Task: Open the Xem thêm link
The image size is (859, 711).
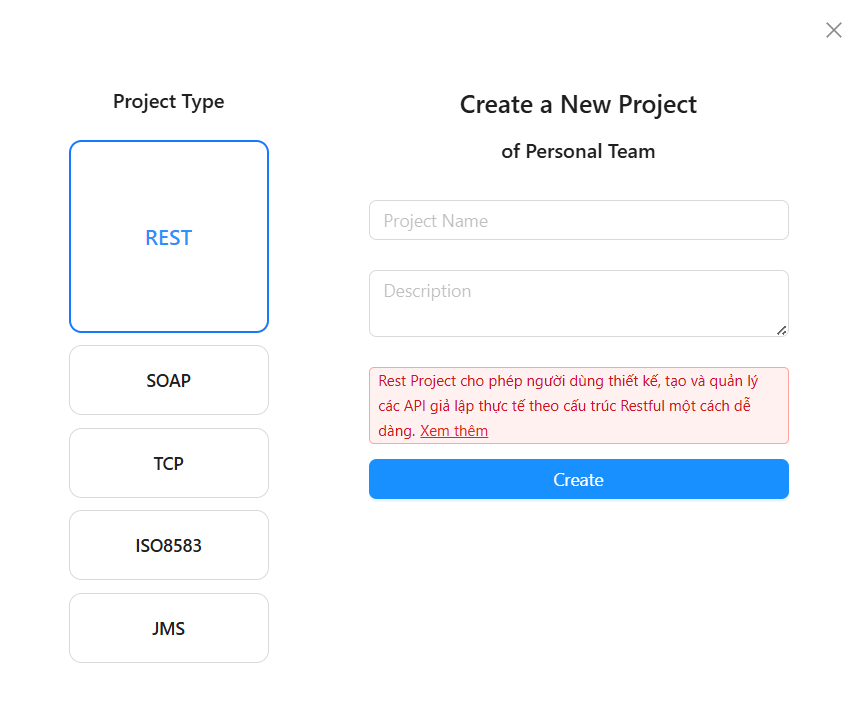Action: tap(453, 430)
